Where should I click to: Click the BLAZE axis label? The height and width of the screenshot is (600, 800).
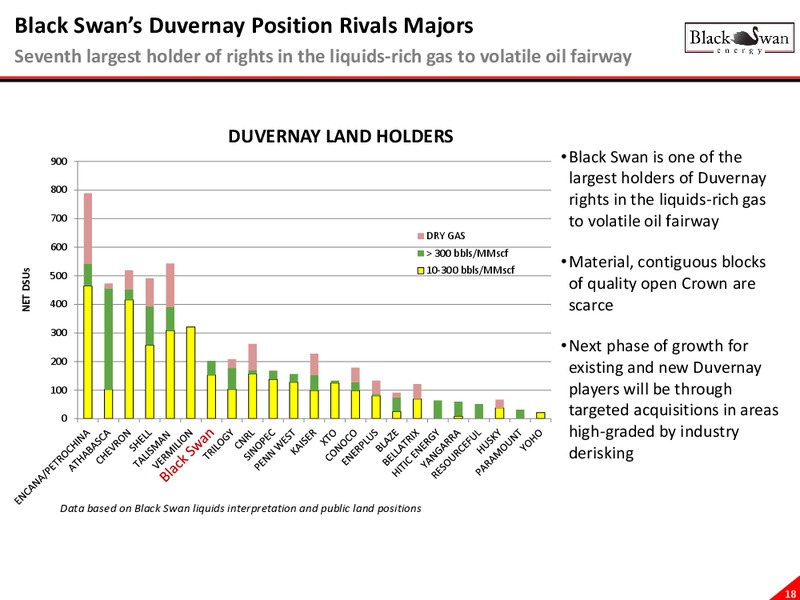(387, 440)
